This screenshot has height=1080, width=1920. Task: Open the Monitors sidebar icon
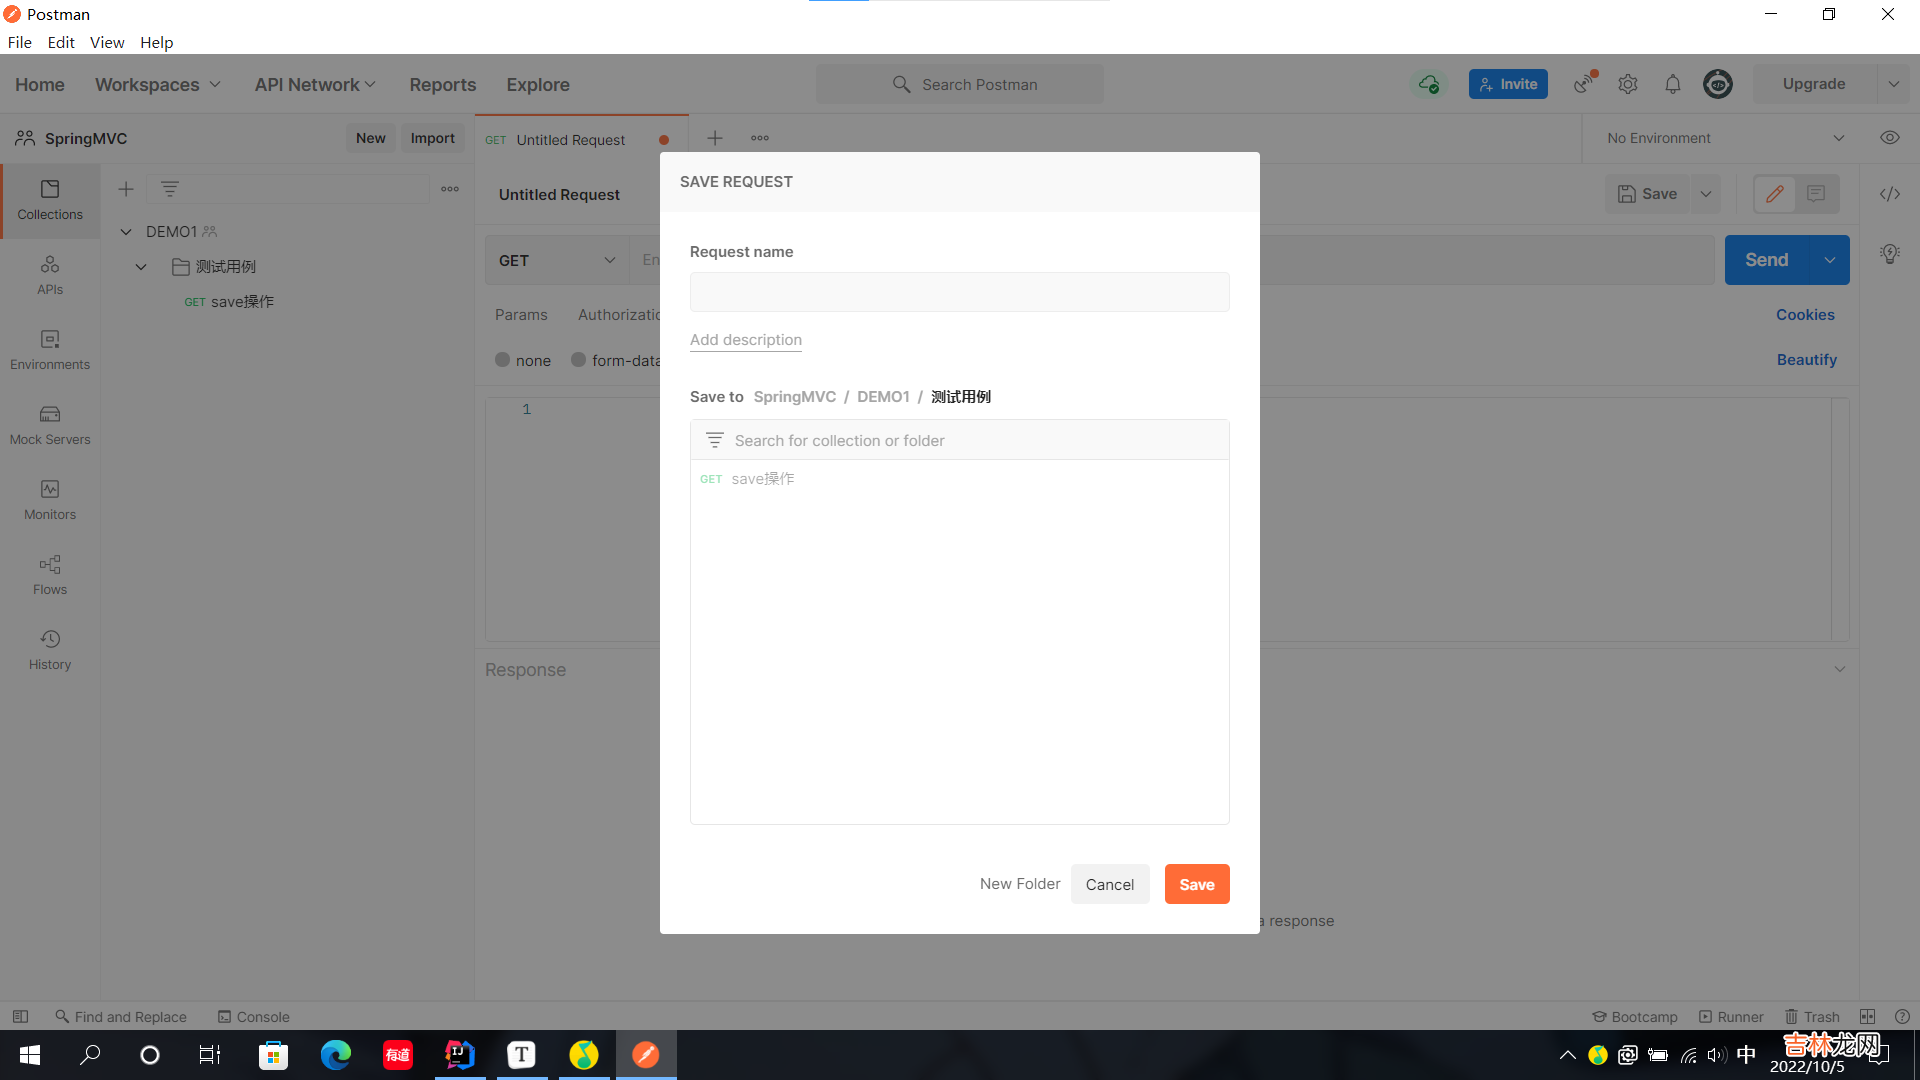coord(50,499)
